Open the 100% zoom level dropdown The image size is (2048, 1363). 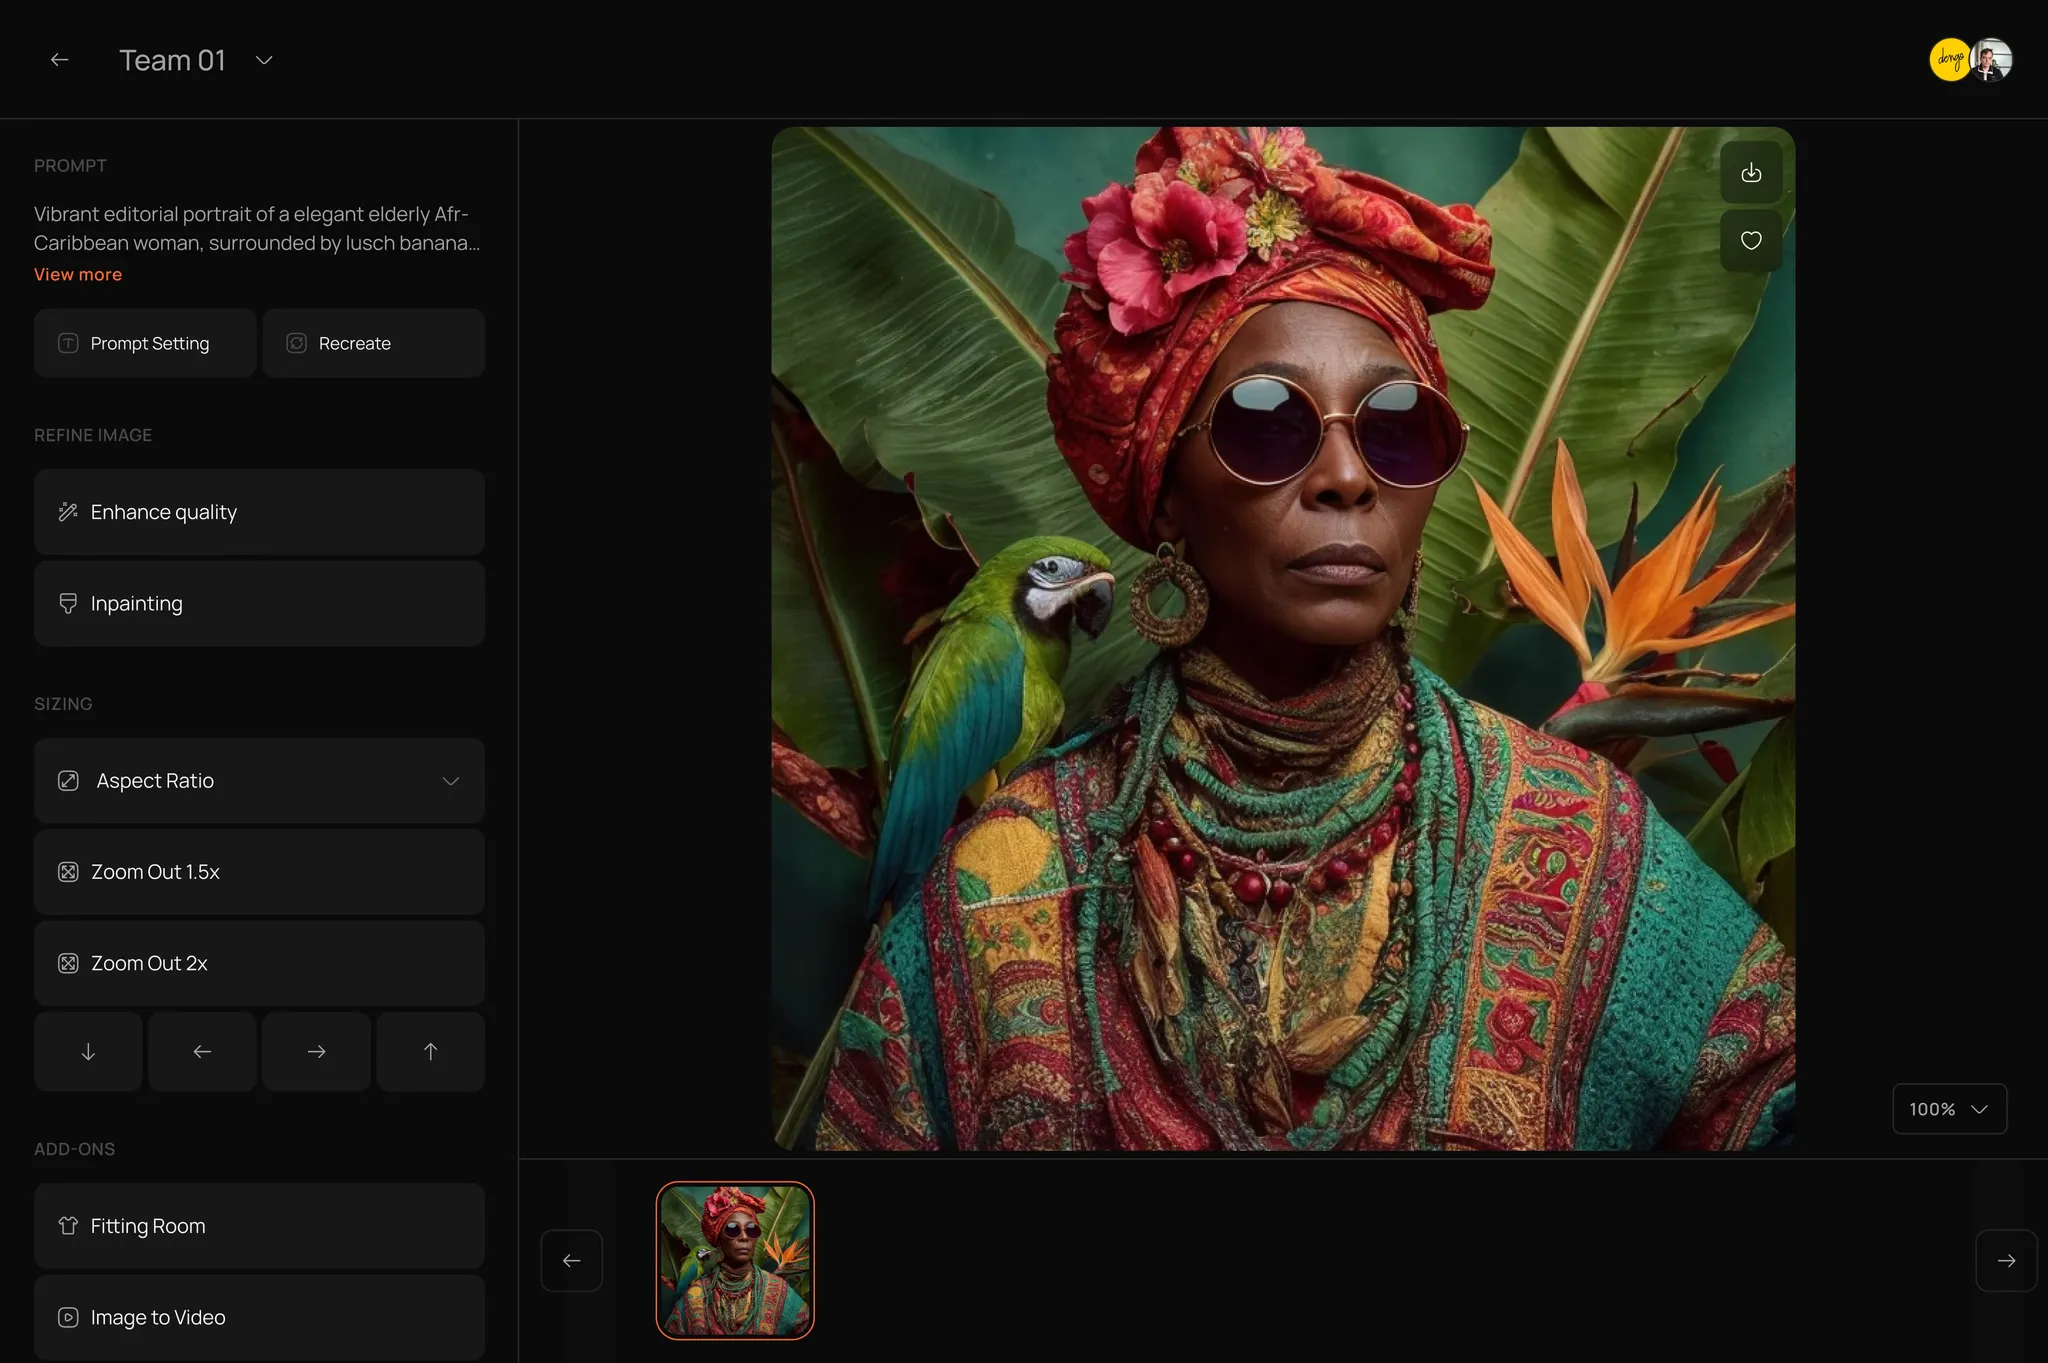[x=1948, y=1109]
